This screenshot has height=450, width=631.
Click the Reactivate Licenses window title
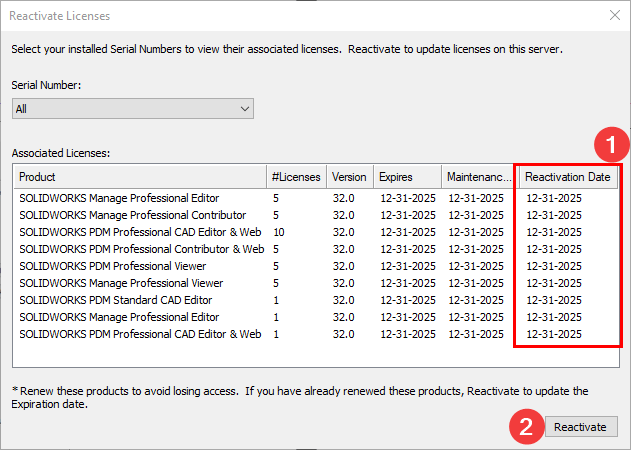60,16
